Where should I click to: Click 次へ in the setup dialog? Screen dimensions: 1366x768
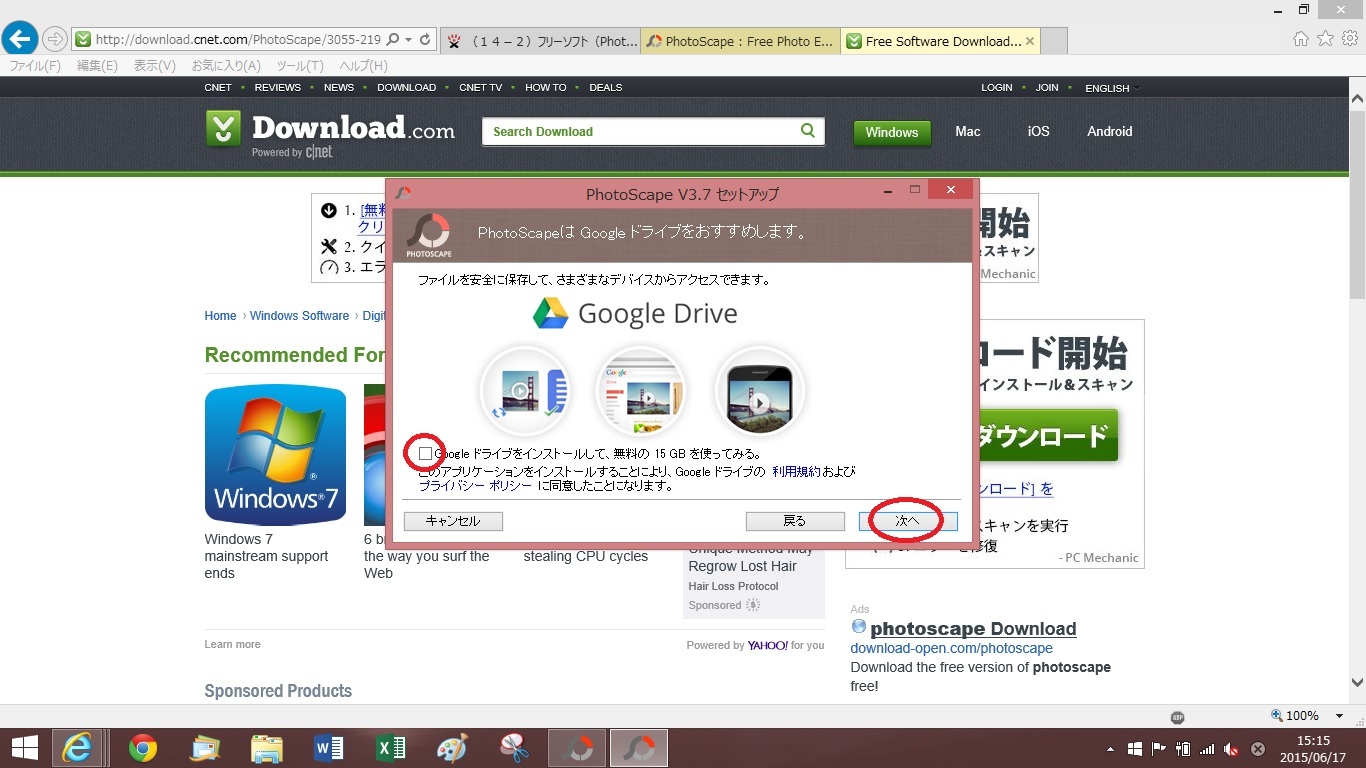(x=907, y=521)
